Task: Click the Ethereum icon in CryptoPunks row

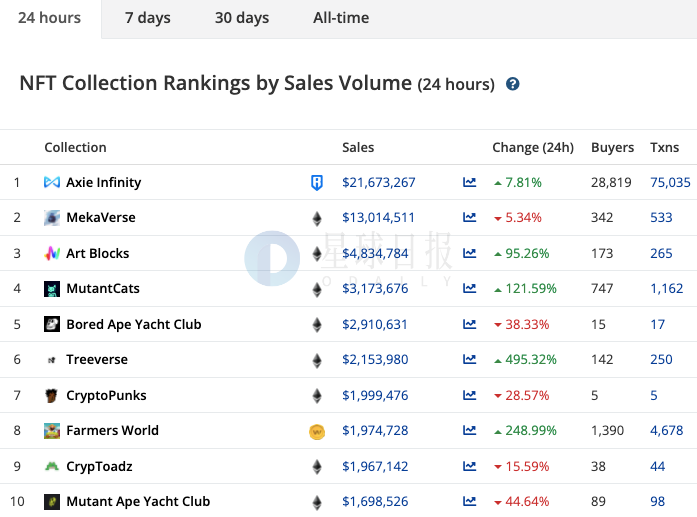Action: [317, 396]
